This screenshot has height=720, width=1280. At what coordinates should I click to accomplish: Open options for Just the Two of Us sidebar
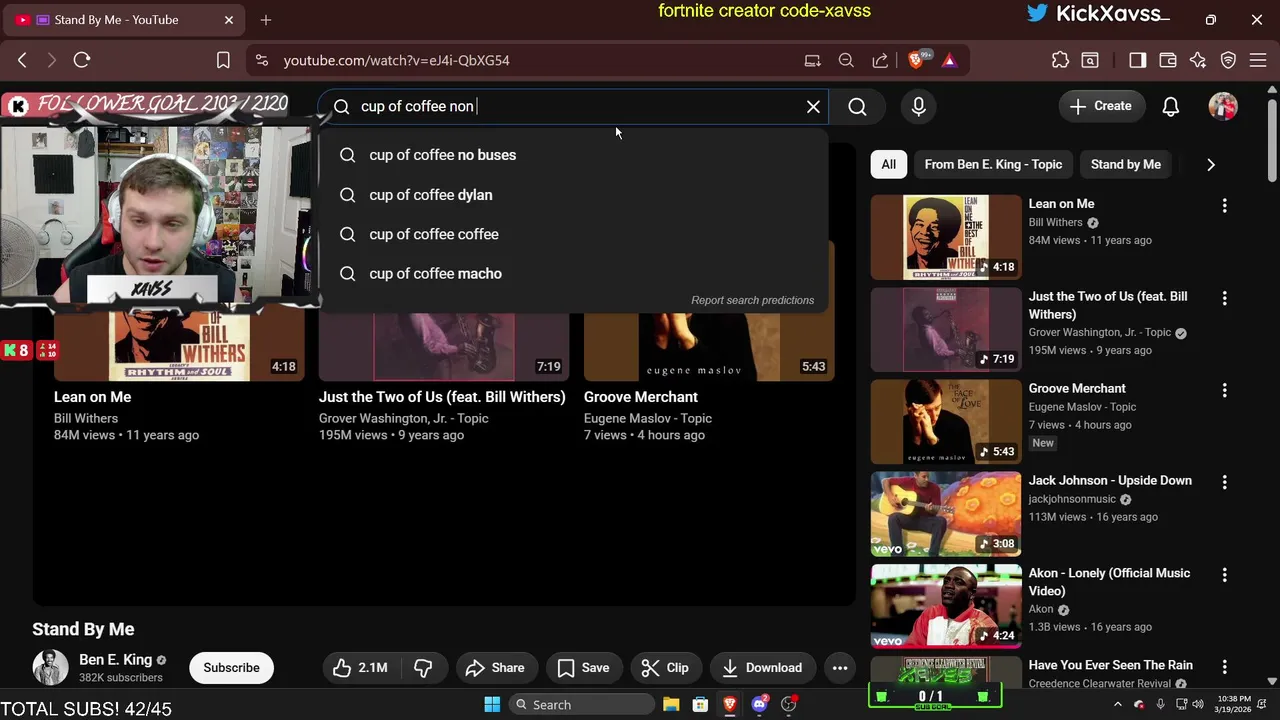tap(1224, 298)
